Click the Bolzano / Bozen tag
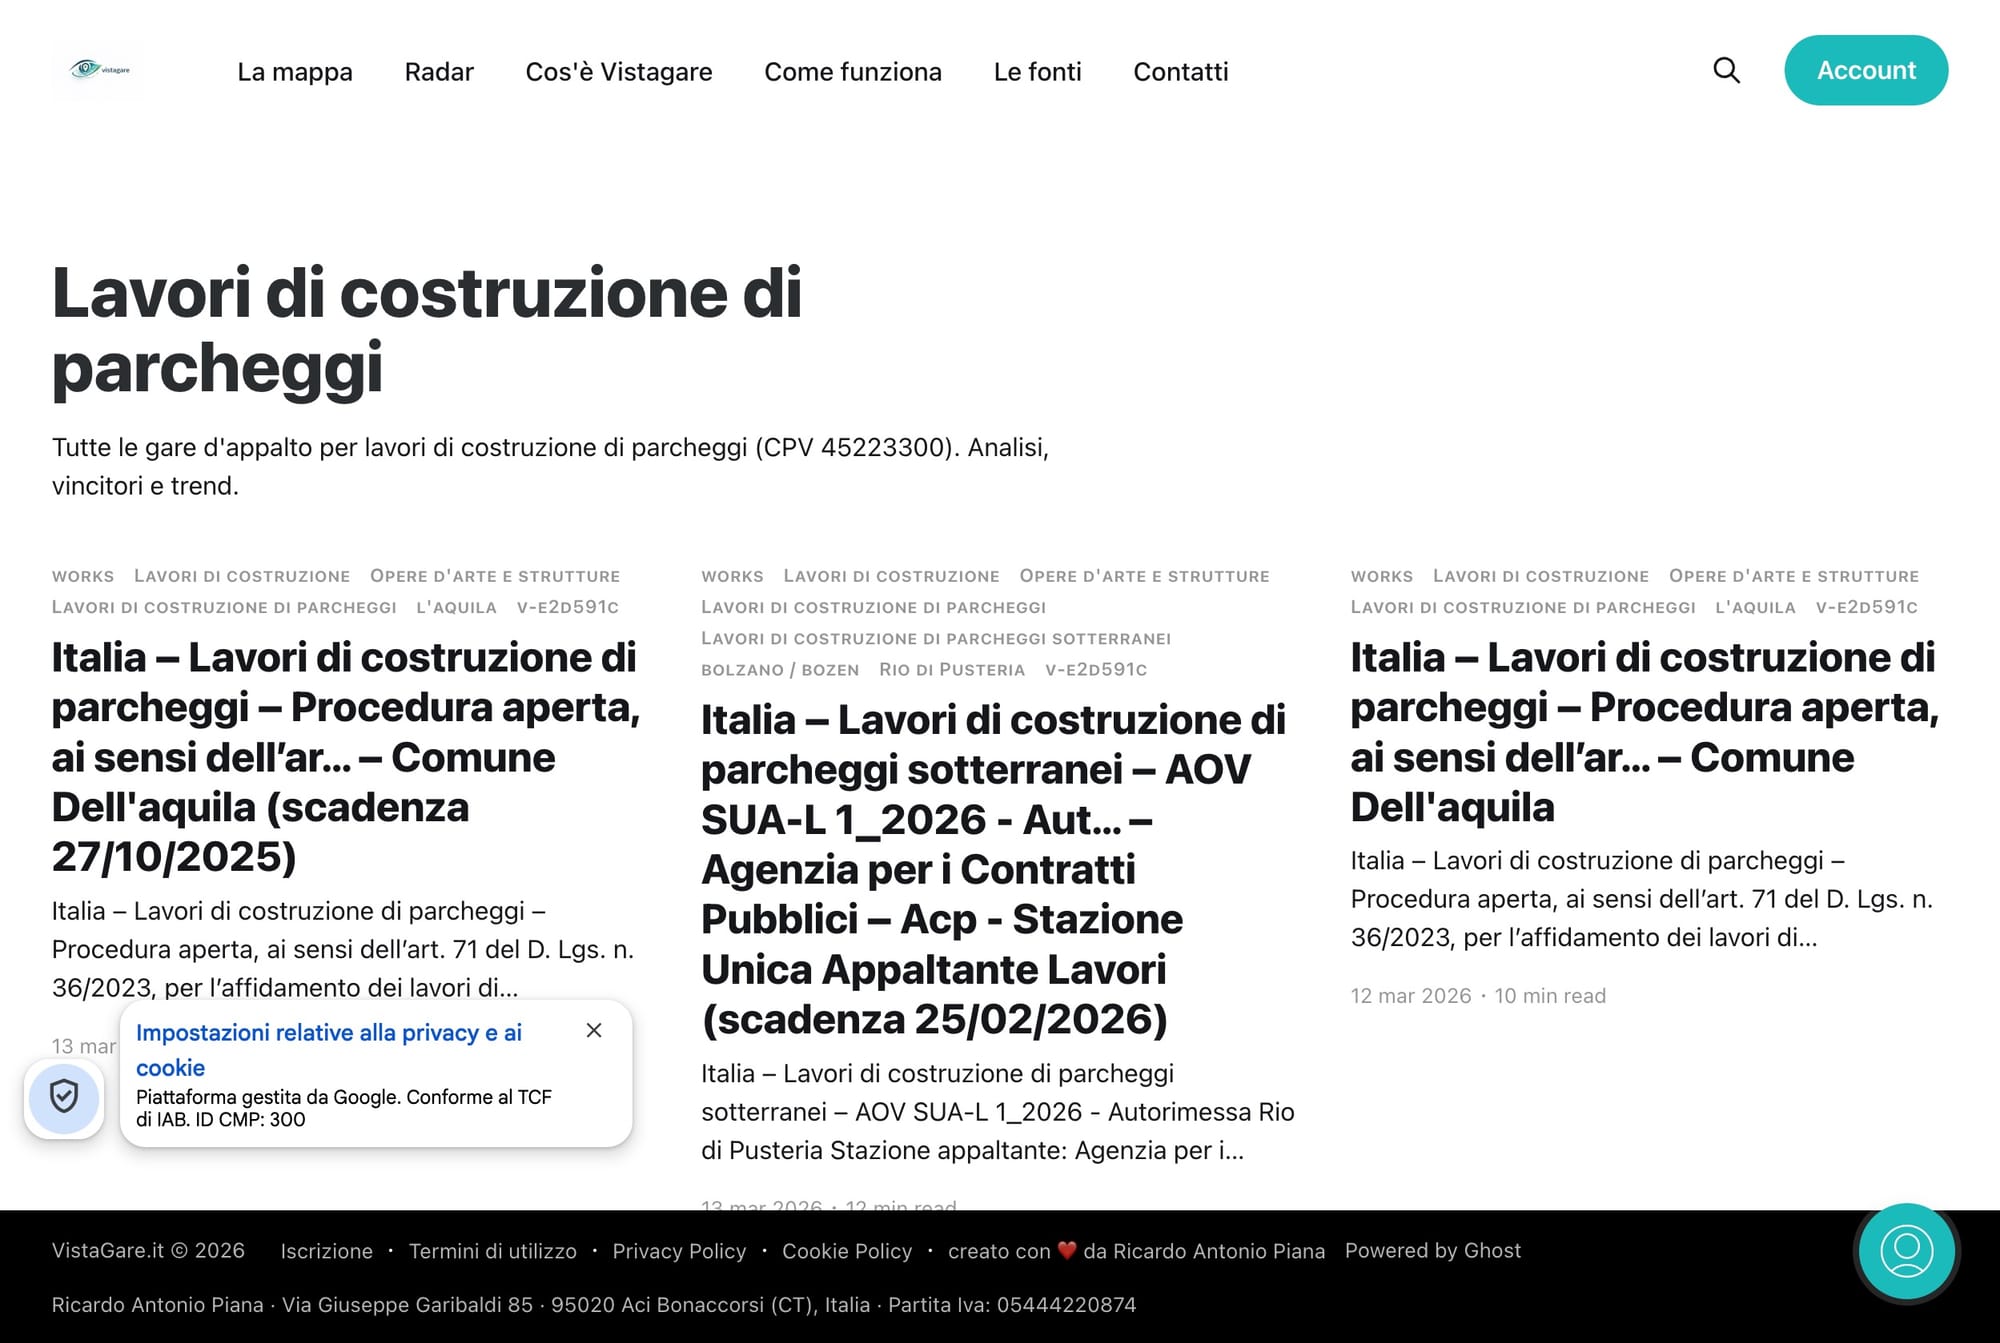The width and height of the screenshot is (2000, 1343). point(779,670)
